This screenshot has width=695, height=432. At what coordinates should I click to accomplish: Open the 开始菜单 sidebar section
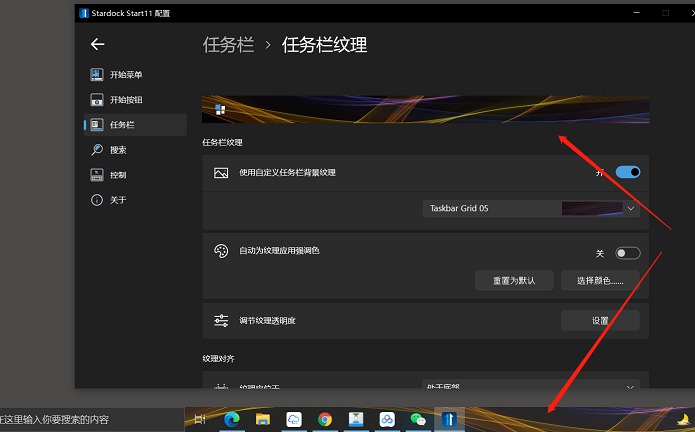point(135,74)
